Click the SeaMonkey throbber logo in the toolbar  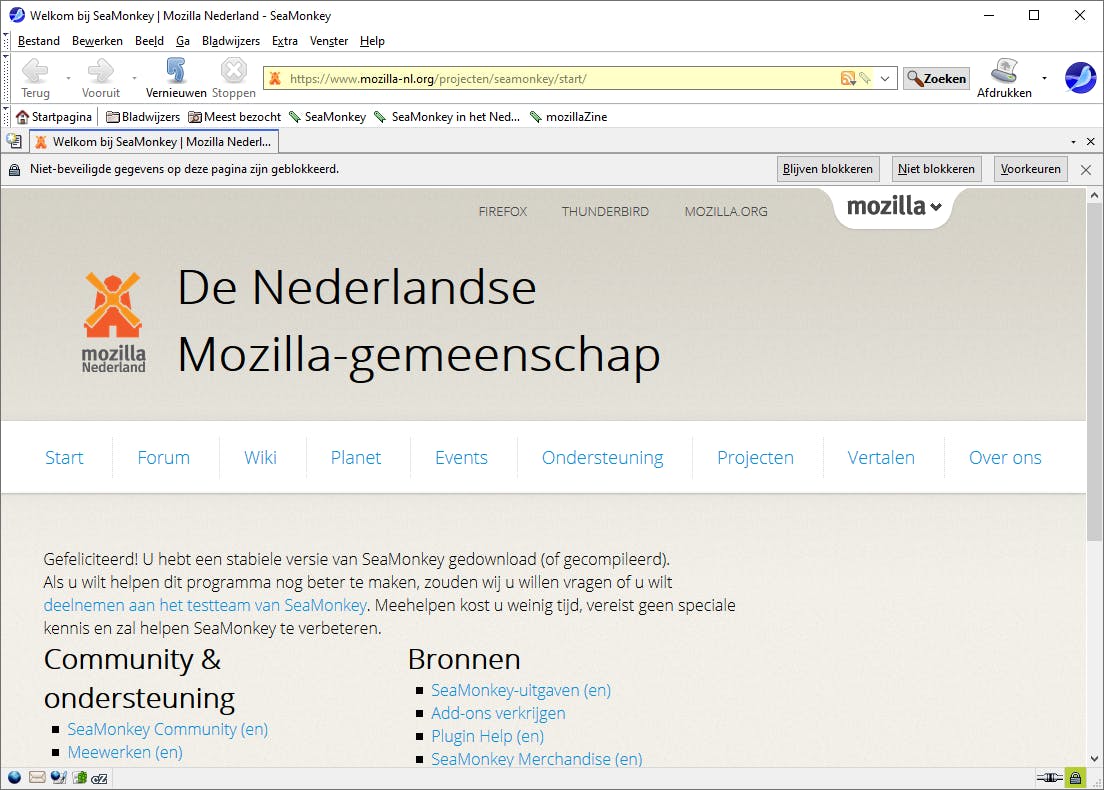1080,77
